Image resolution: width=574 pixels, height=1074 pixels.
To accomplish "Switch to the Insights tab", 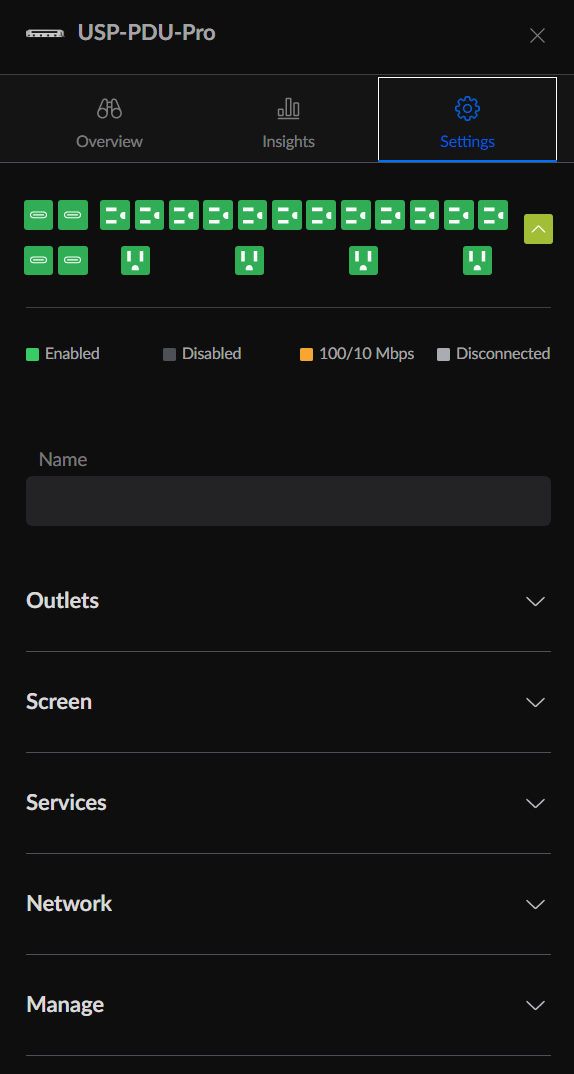I will point(288,120).
